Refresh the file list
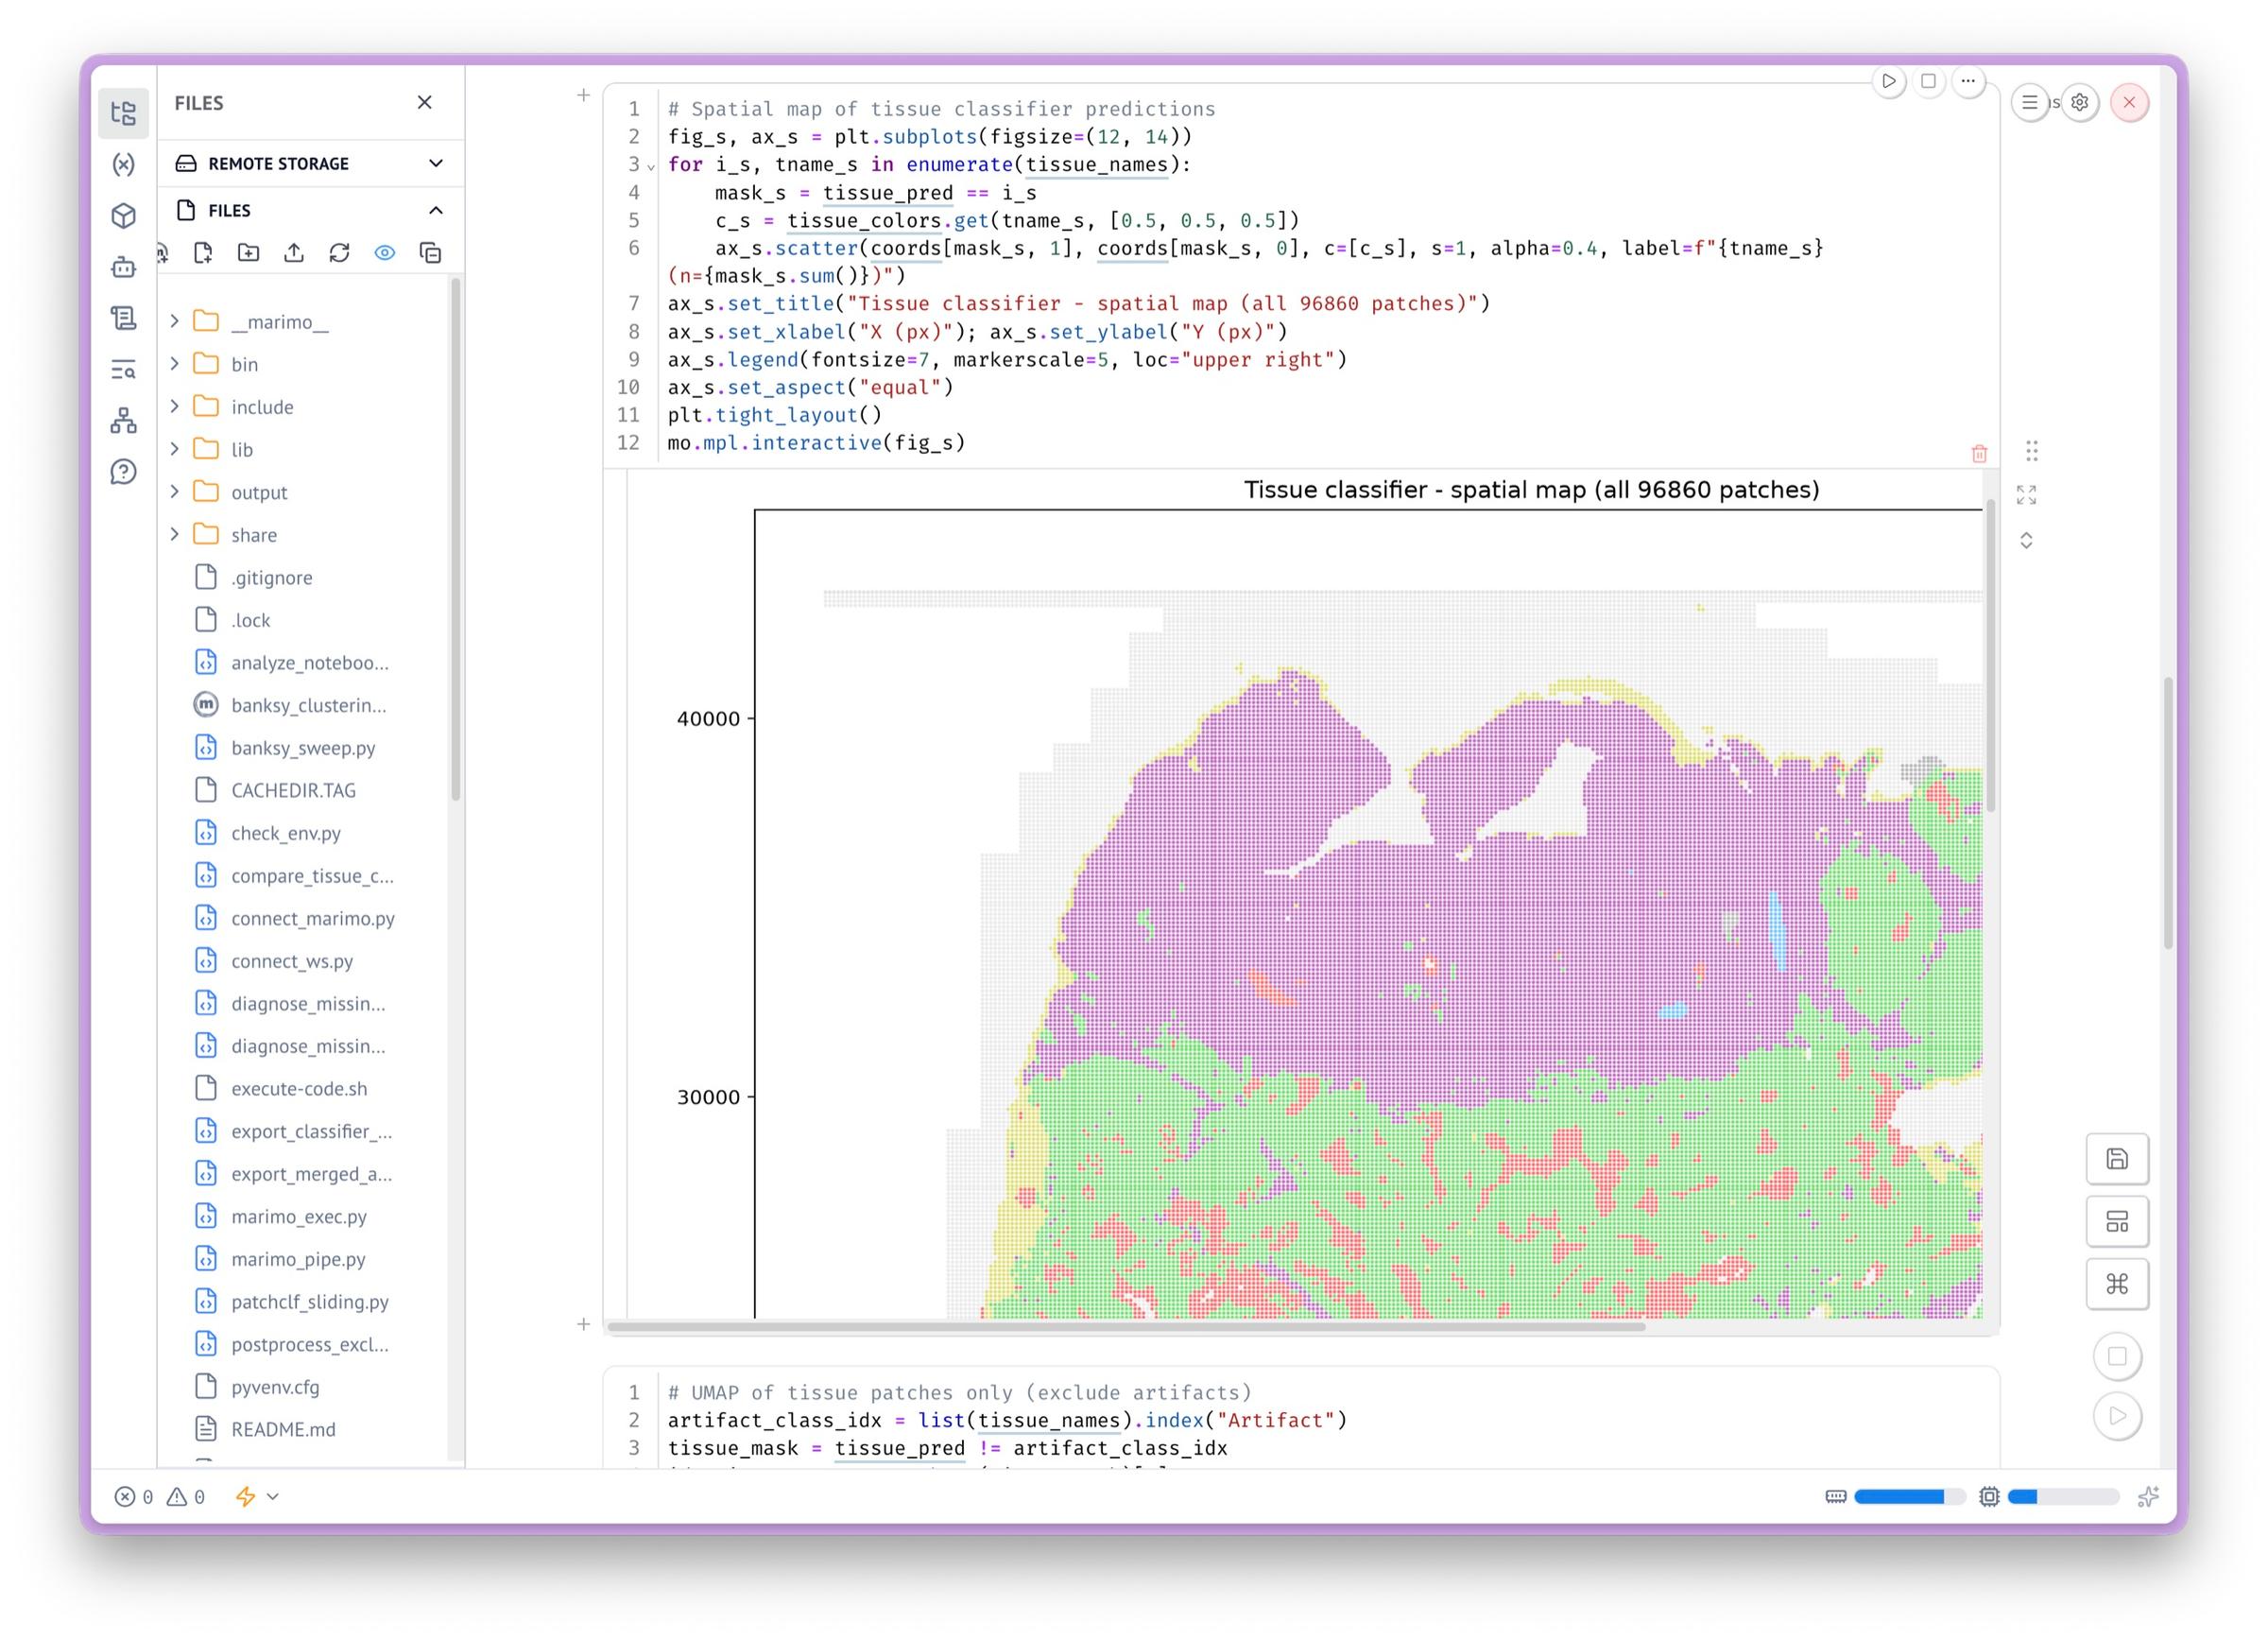The width and height of the screenshot is (2268, 1640). click(339, 253)
